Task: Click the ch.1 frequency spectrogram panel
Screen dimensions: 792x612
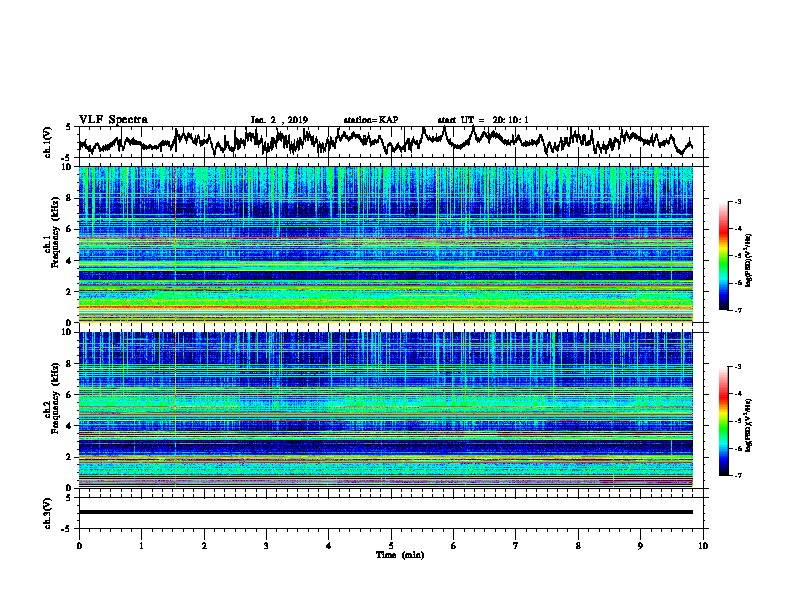Action: point(386,244)
